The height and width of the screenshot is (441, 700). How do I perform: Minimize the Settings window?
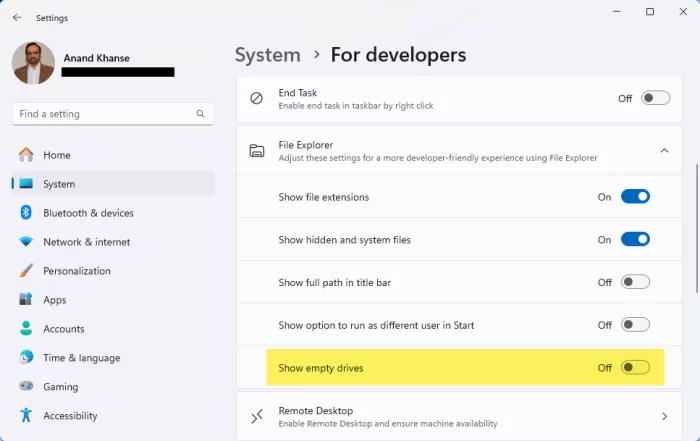pyautogui.click(x=617, y=12)
